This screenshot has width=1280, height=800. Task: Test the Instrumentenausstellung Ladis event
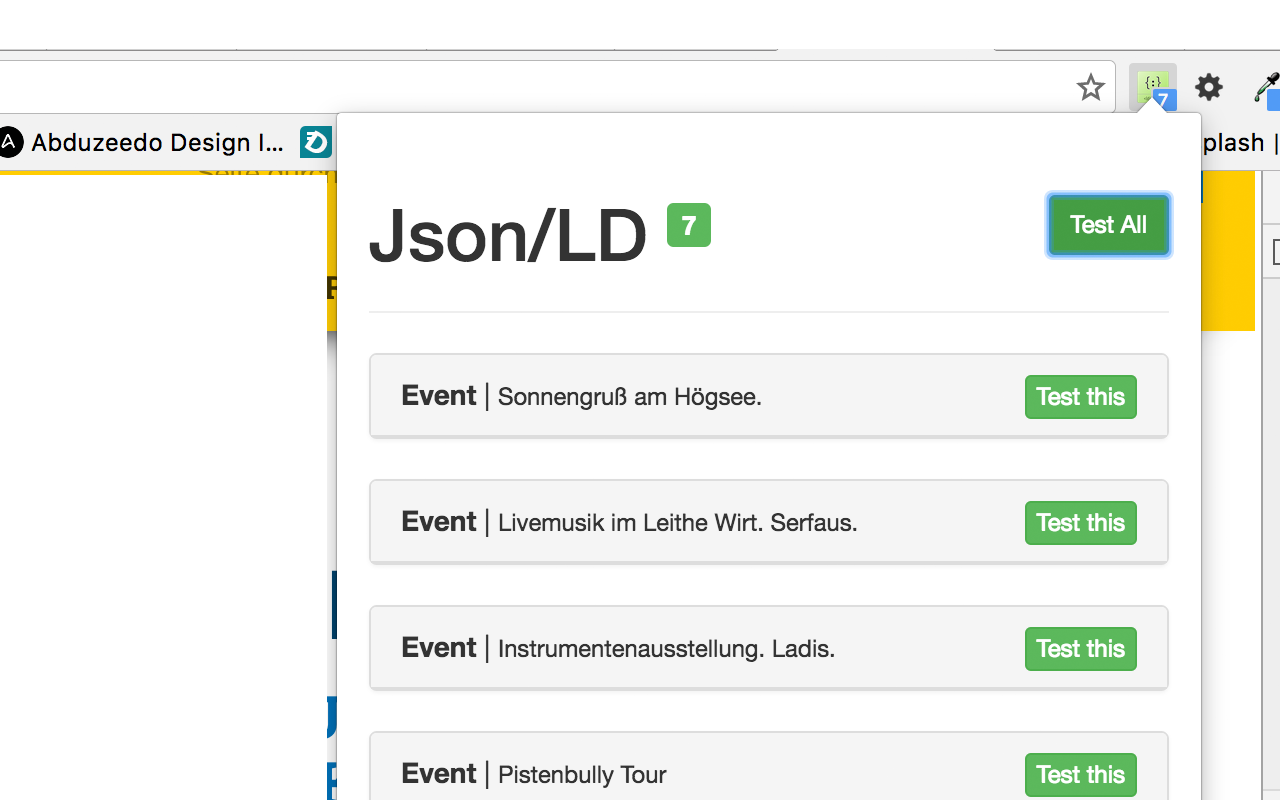1080,649
